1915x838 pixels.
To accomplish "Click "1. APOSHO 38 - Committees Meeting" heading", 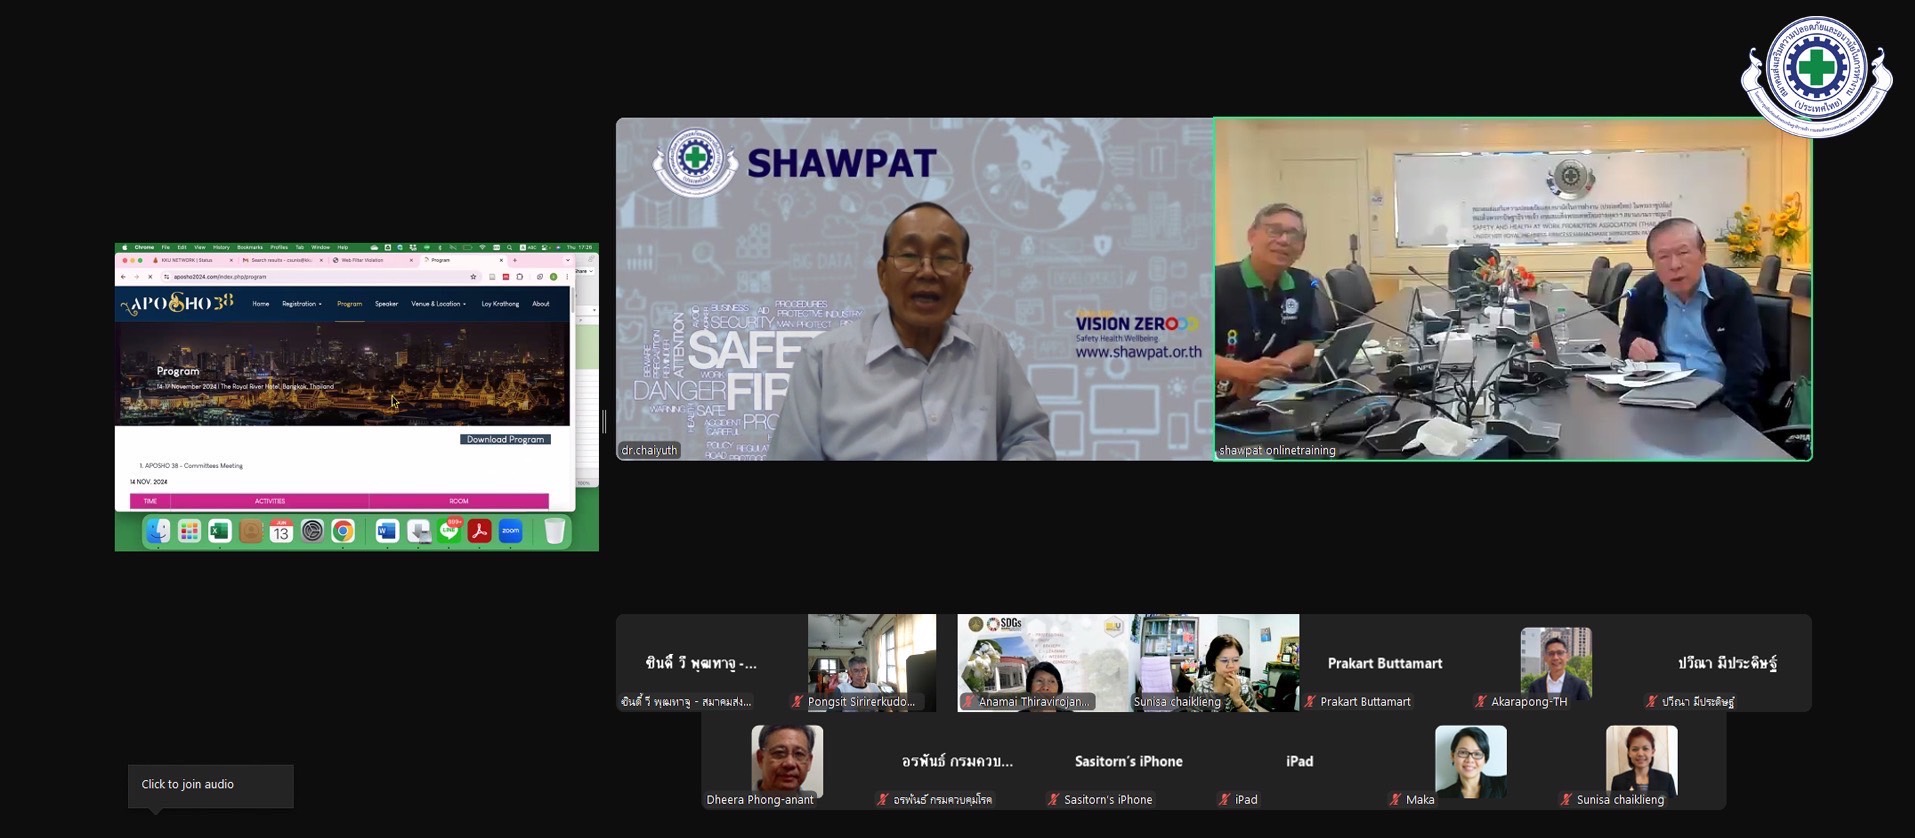I will coord(191,466).
